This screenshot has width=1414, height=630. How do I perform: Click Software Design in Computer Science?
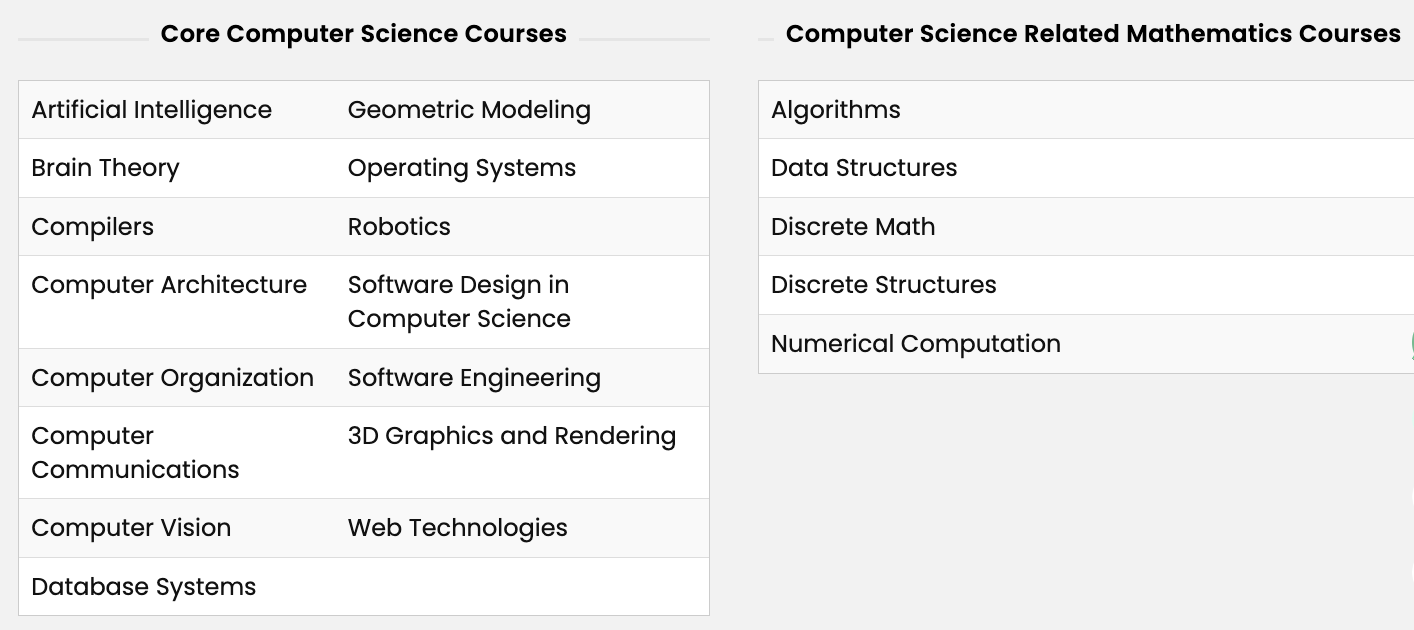click(459, 302)
